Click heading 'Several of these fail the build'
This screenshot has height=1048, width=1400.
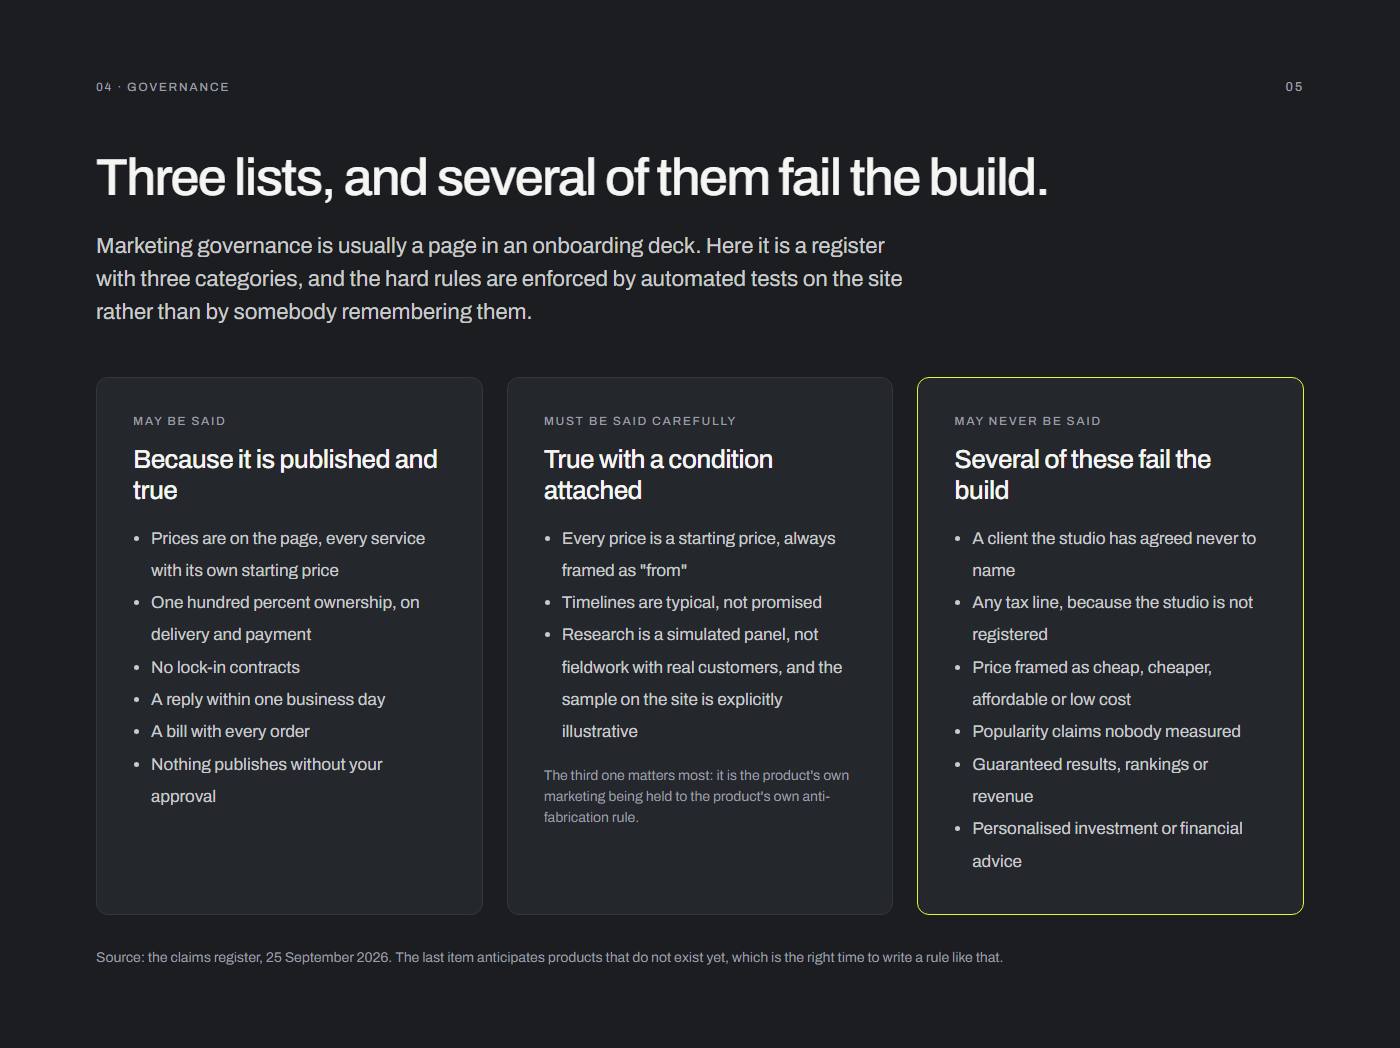pyautogui.click(x=1082, y=475)
